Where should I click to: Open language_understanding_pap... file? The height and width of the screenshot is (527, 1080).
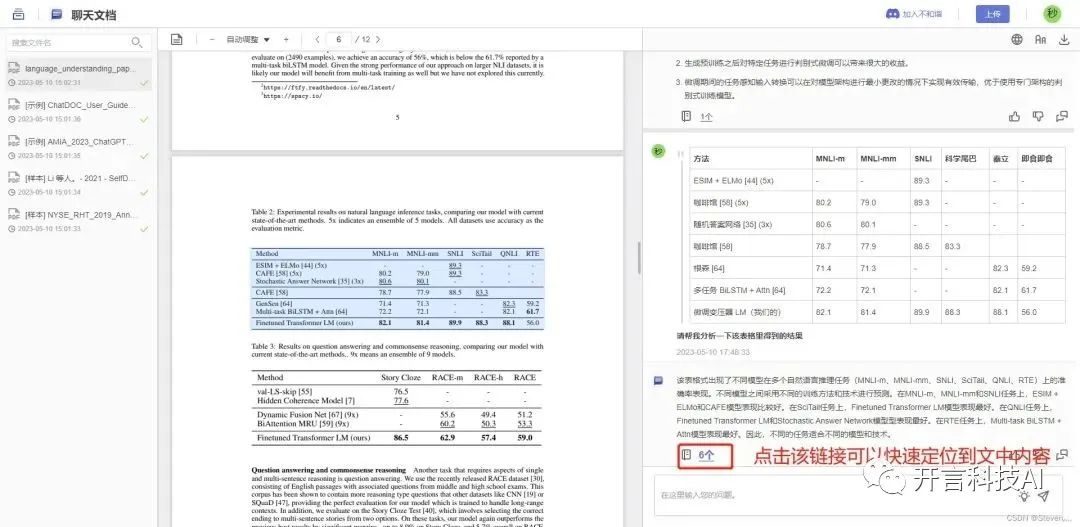click(79, 75)
